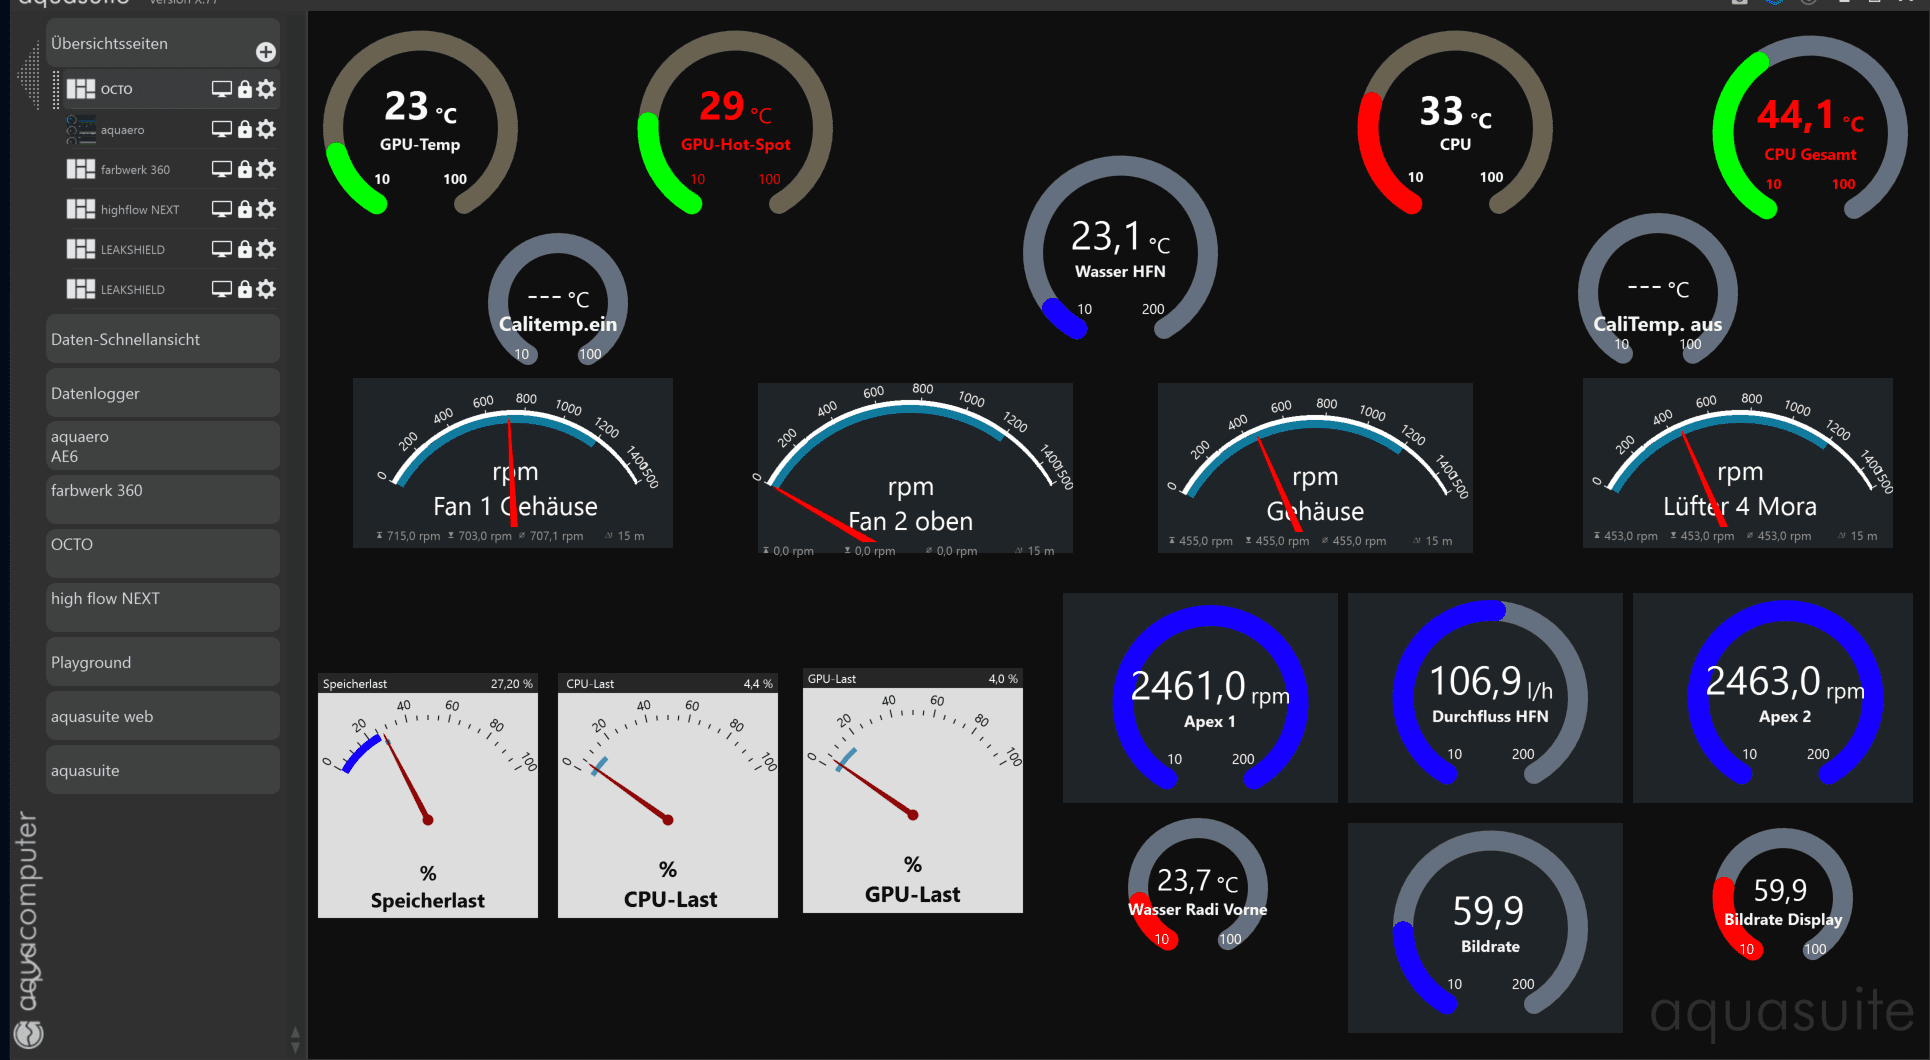Viewport: 1930px width, 1060px height.
Task: Toggle the lock on farbwerk 360 overview page
Action: click(x=245, y=169)
